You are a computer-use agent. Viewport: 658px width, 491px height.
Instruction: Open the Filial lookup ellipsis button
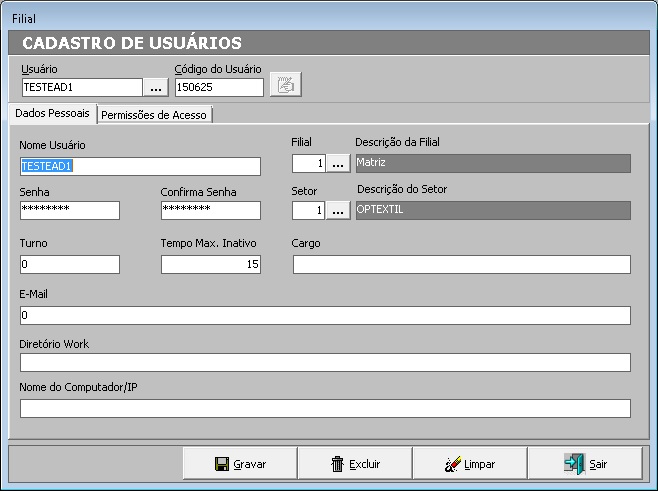click(x=338, y=163)
